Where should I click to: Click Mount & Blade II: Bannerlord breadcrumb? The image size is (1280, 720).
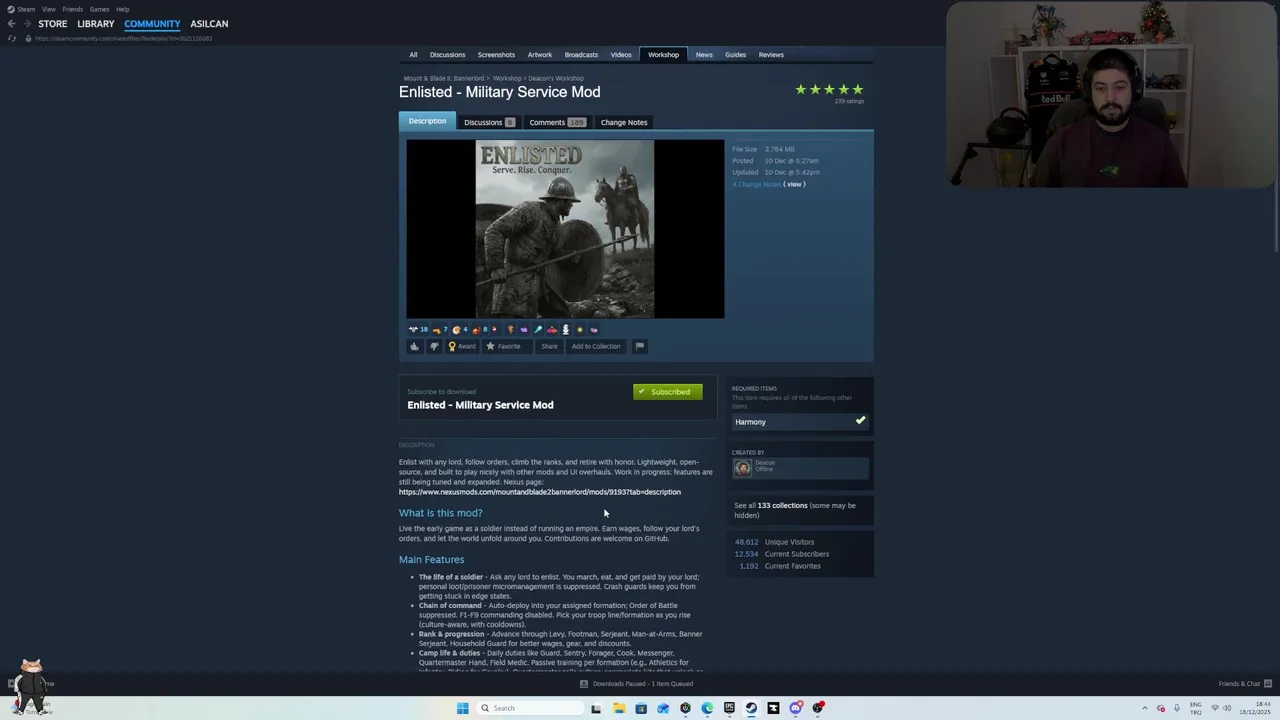point(444,78)
